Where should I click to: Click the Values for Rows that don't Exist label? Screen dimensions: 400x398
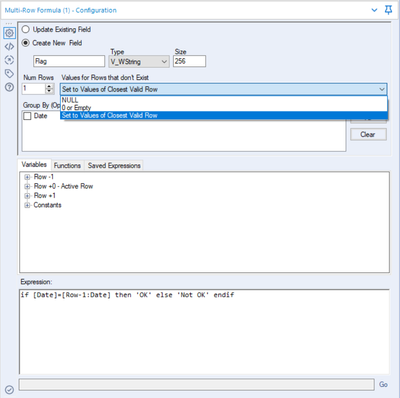[105, 78]
